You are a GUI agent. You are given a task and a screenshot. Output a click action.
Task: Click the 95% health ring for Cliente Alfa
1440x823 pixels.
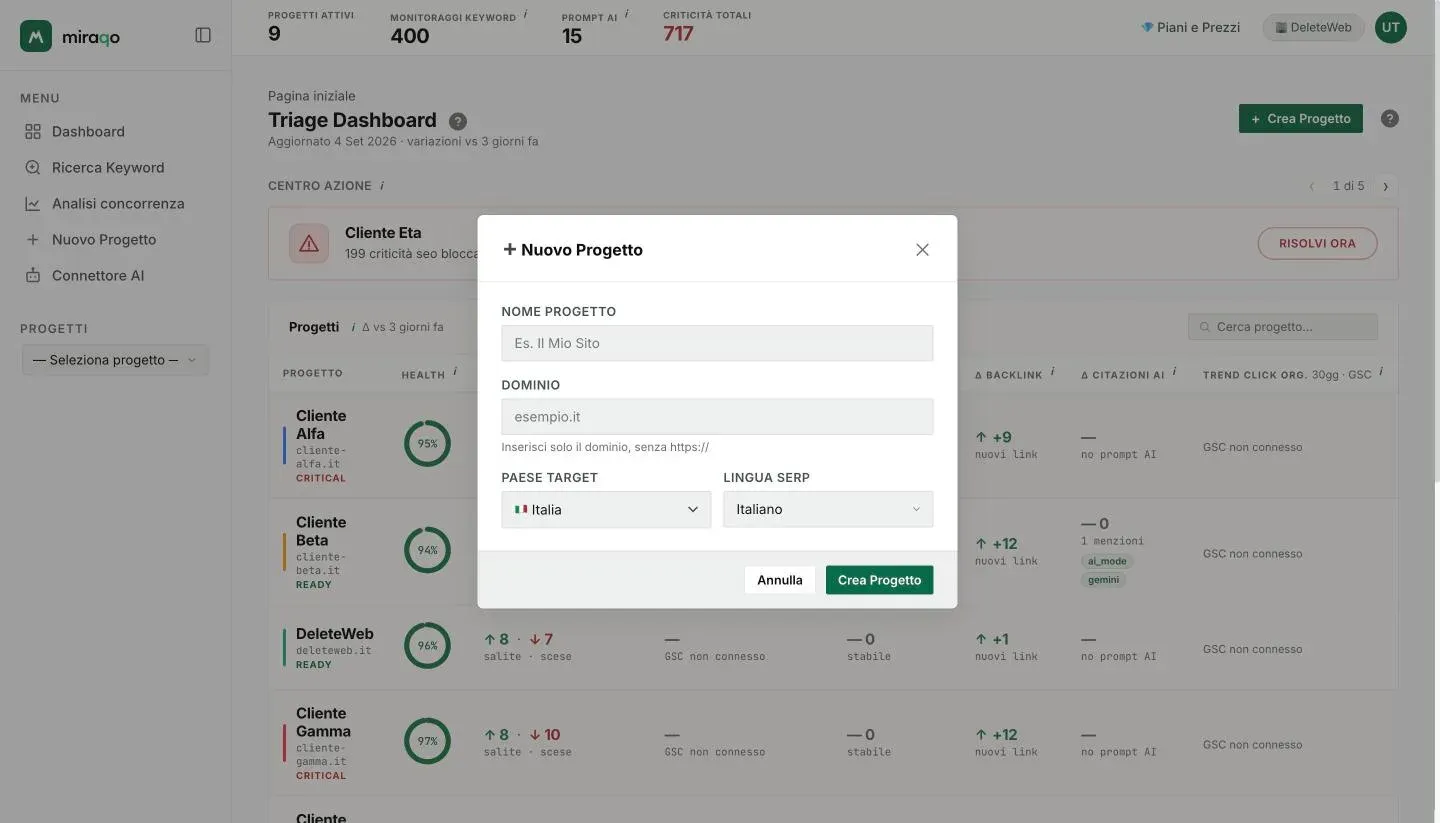pyautogui.click(x=427, y=443)
